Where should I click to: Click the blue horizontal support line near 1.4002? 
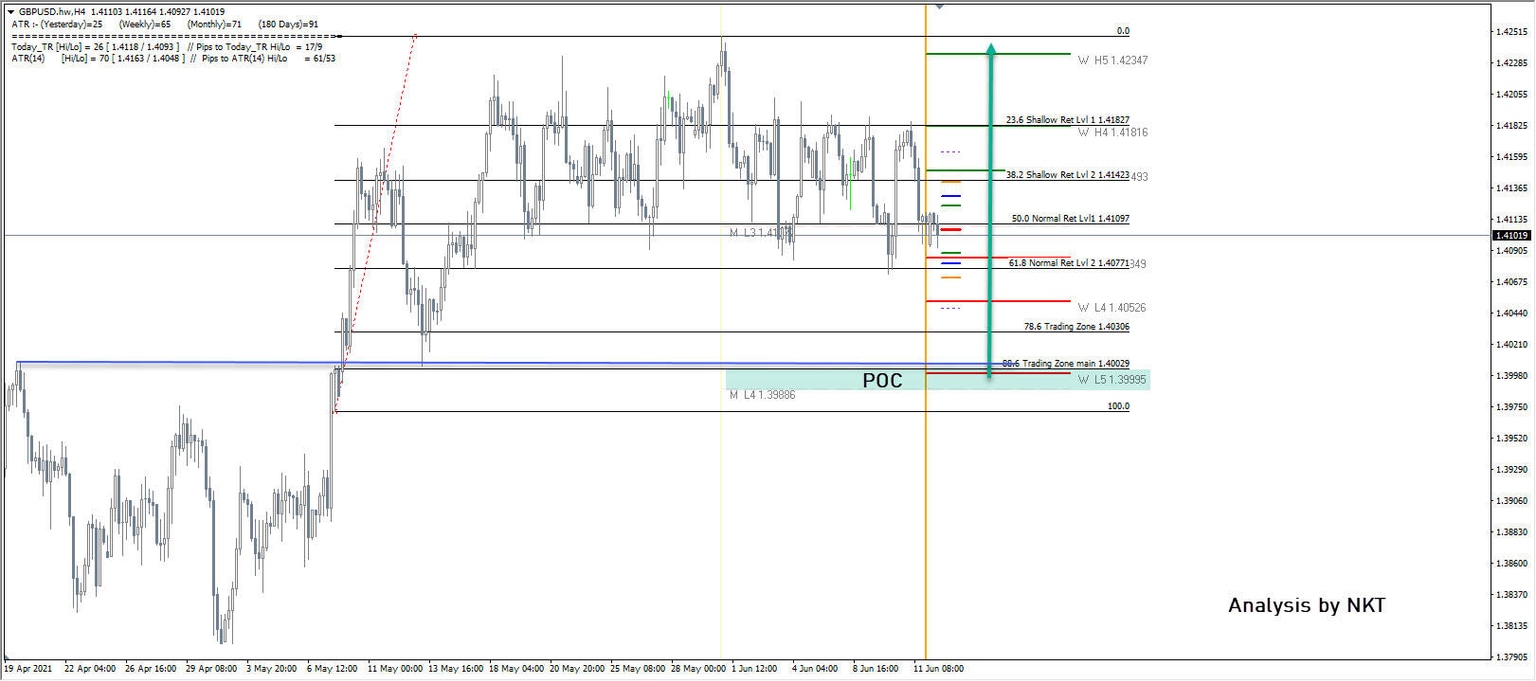coord(500,360)
